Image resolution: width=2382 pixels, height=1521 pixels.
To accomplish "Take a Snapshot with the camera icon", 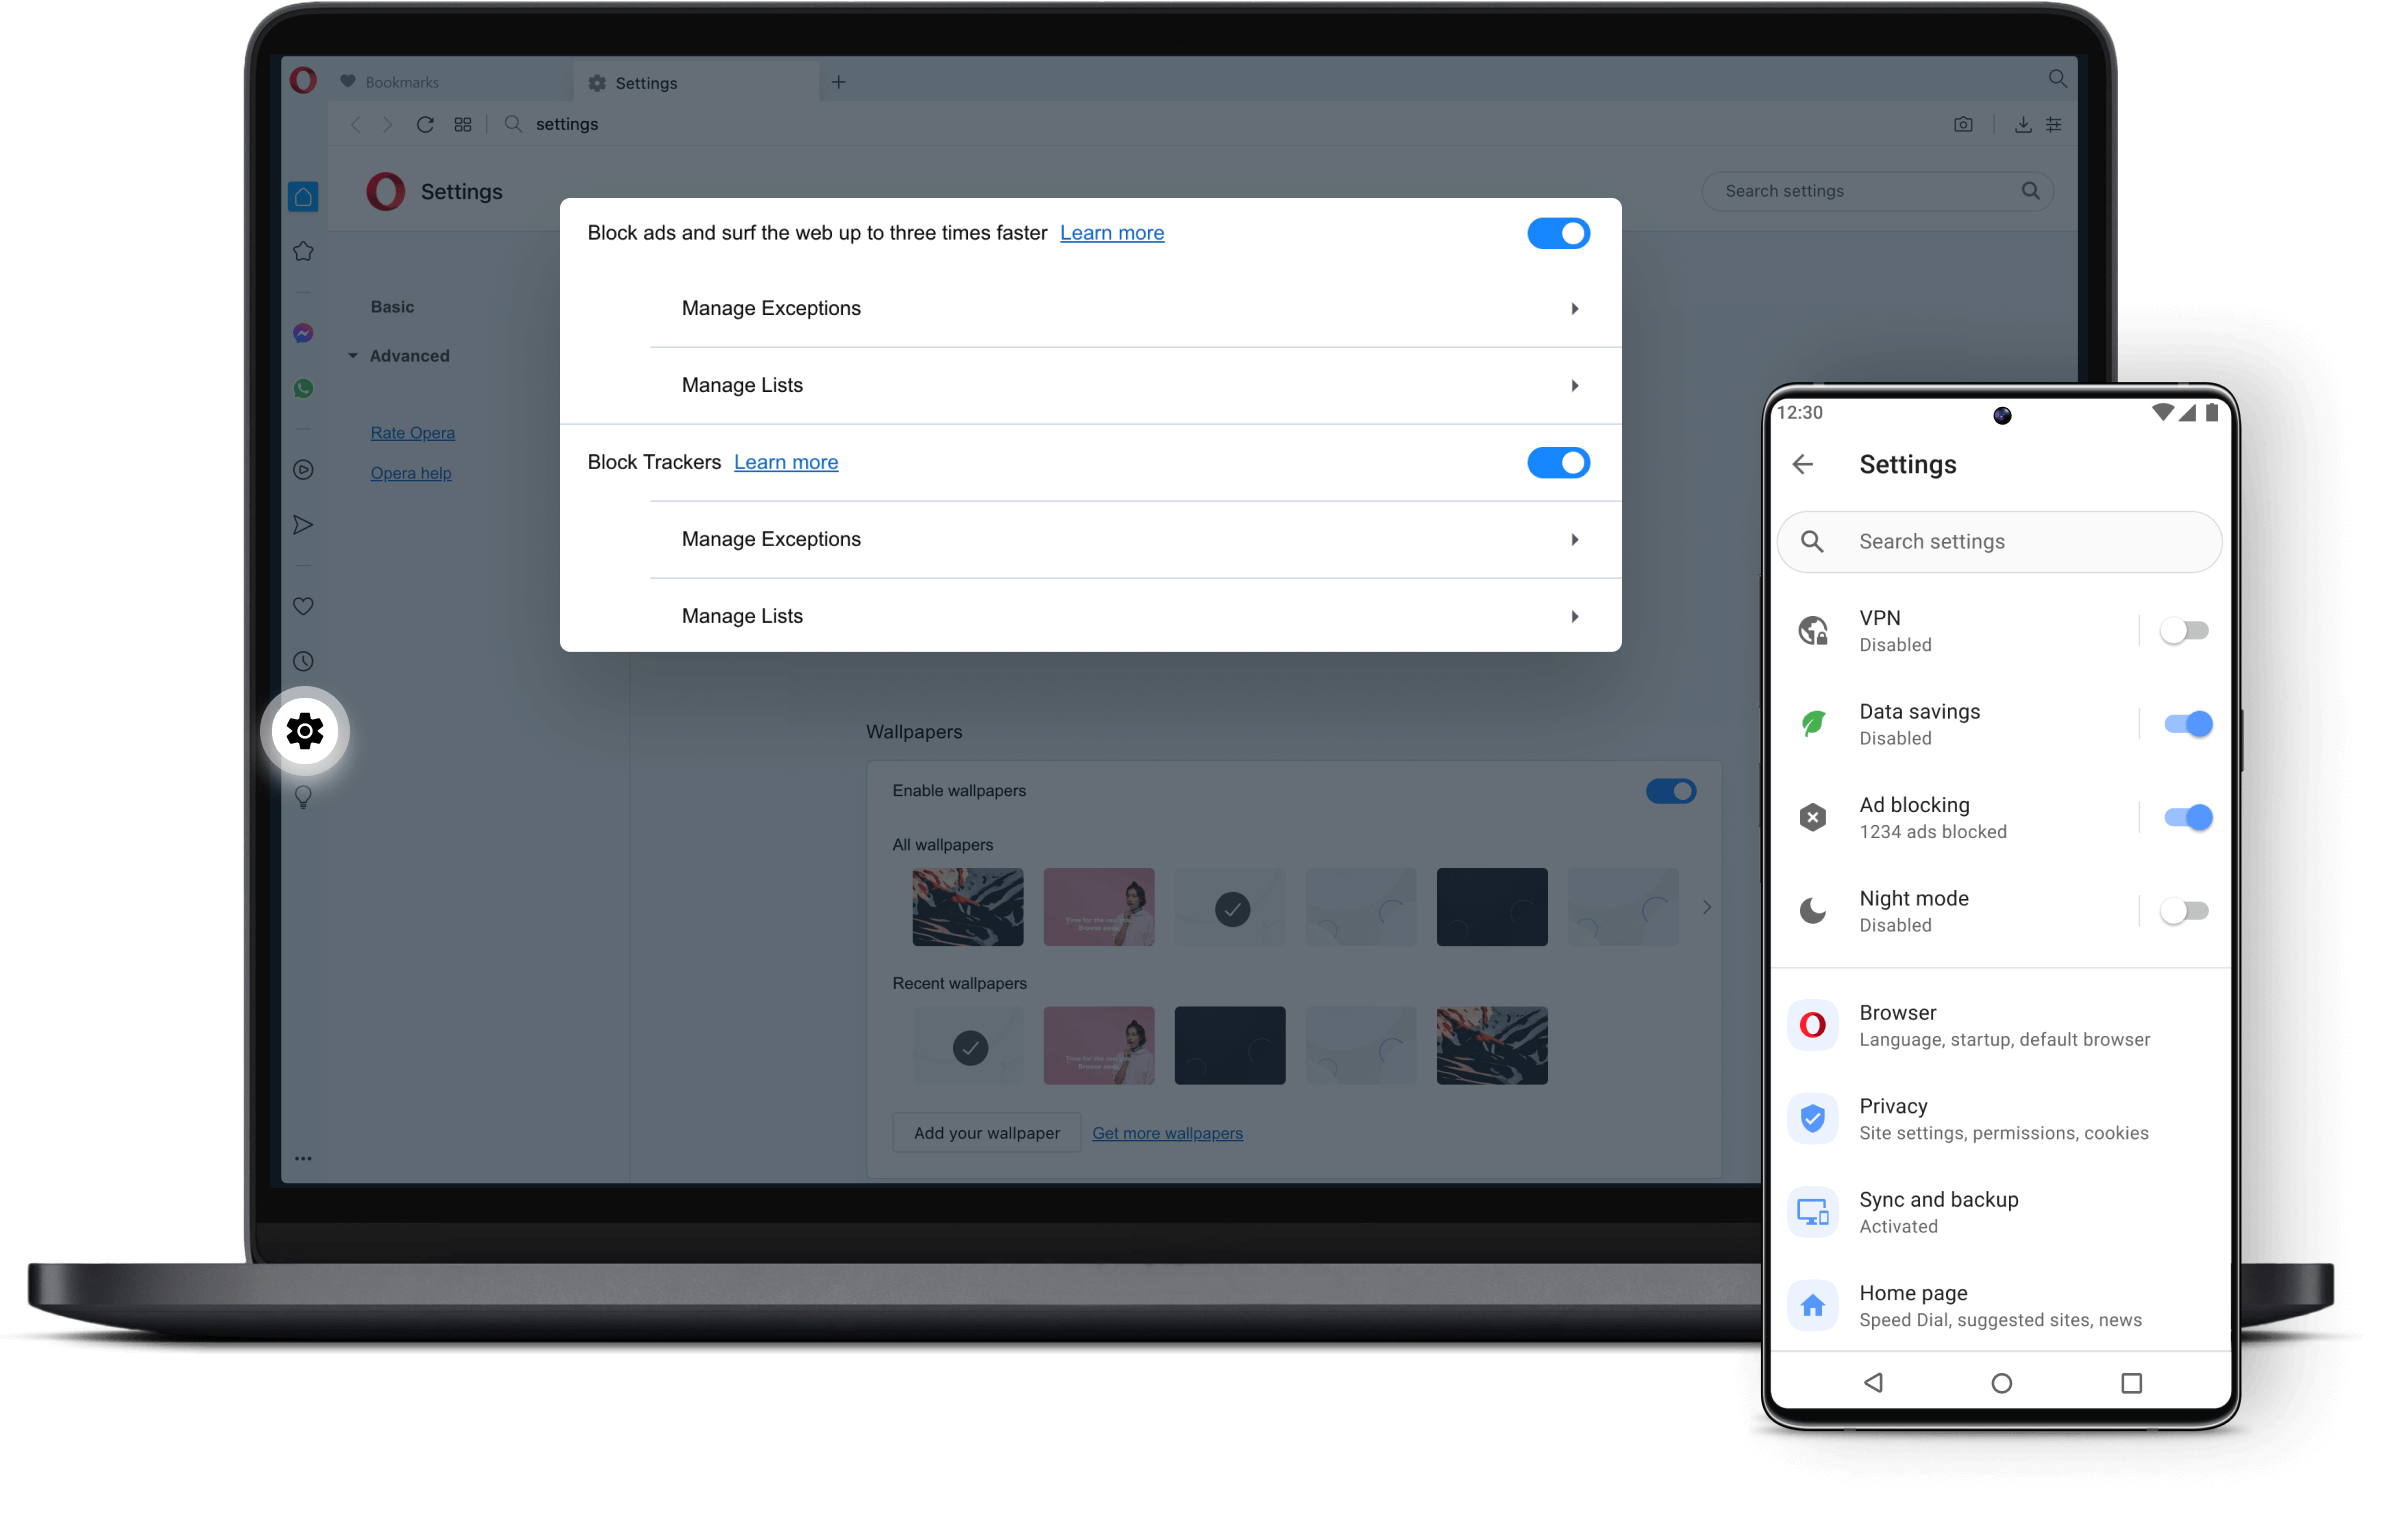I will 1963,124.
